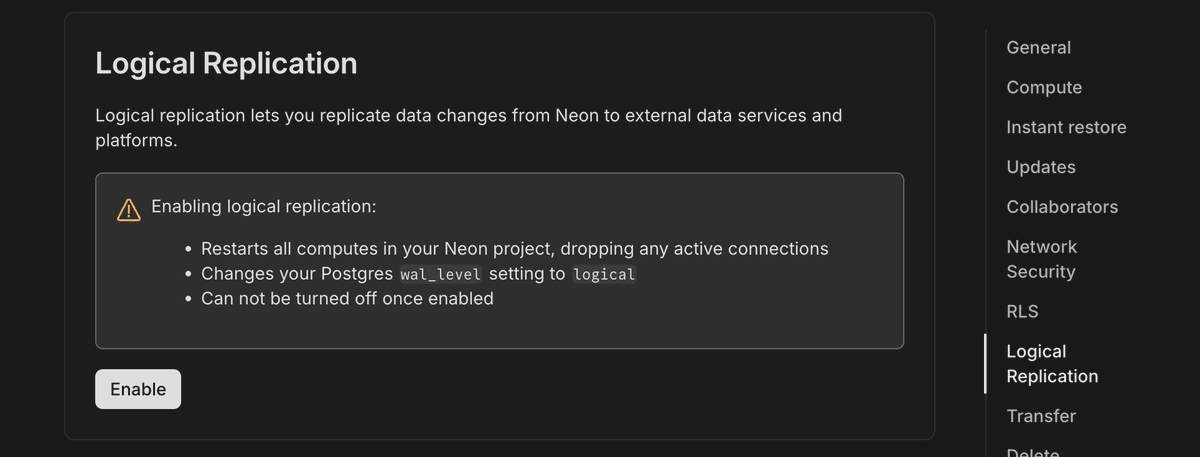Open the Delete section in the sidebar
Viewport: 1200px width, 457px height.
pyautogui.click(x=1033, y=452)
